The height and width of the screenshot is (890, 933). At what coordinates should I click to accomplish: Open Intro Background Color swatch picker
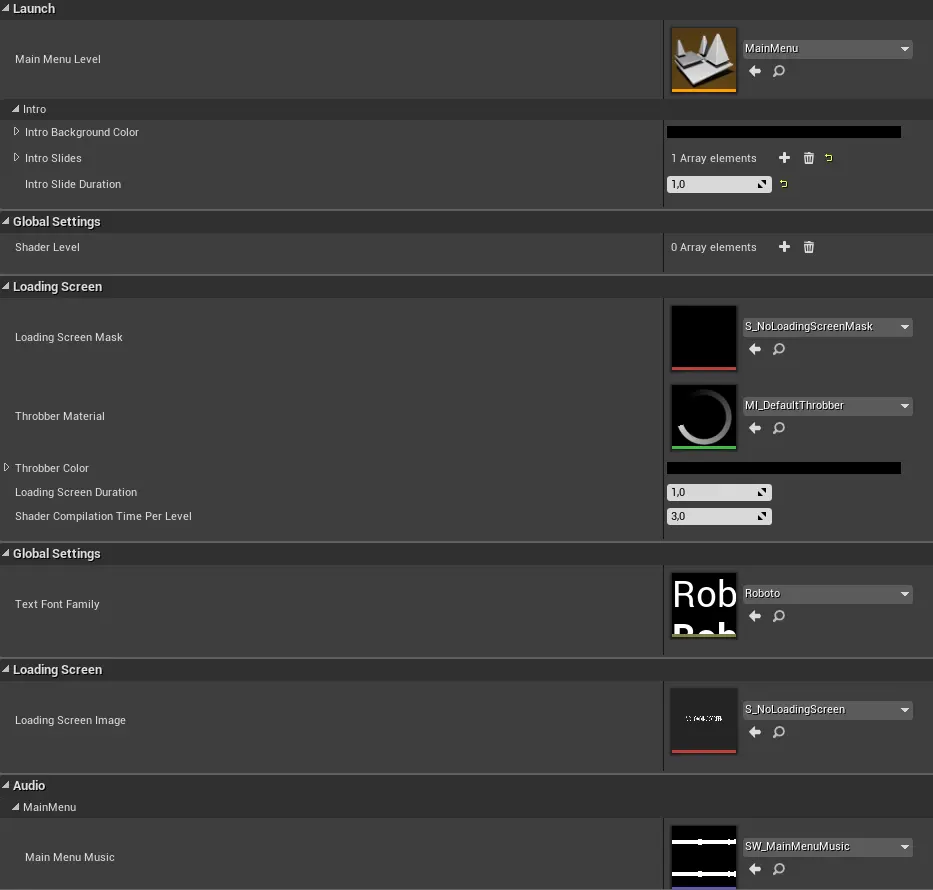pyautogui.click(x=783, y=132)
